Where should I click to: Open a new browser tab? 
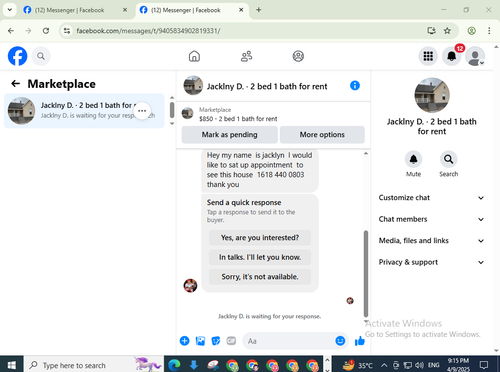pos(259,10)
